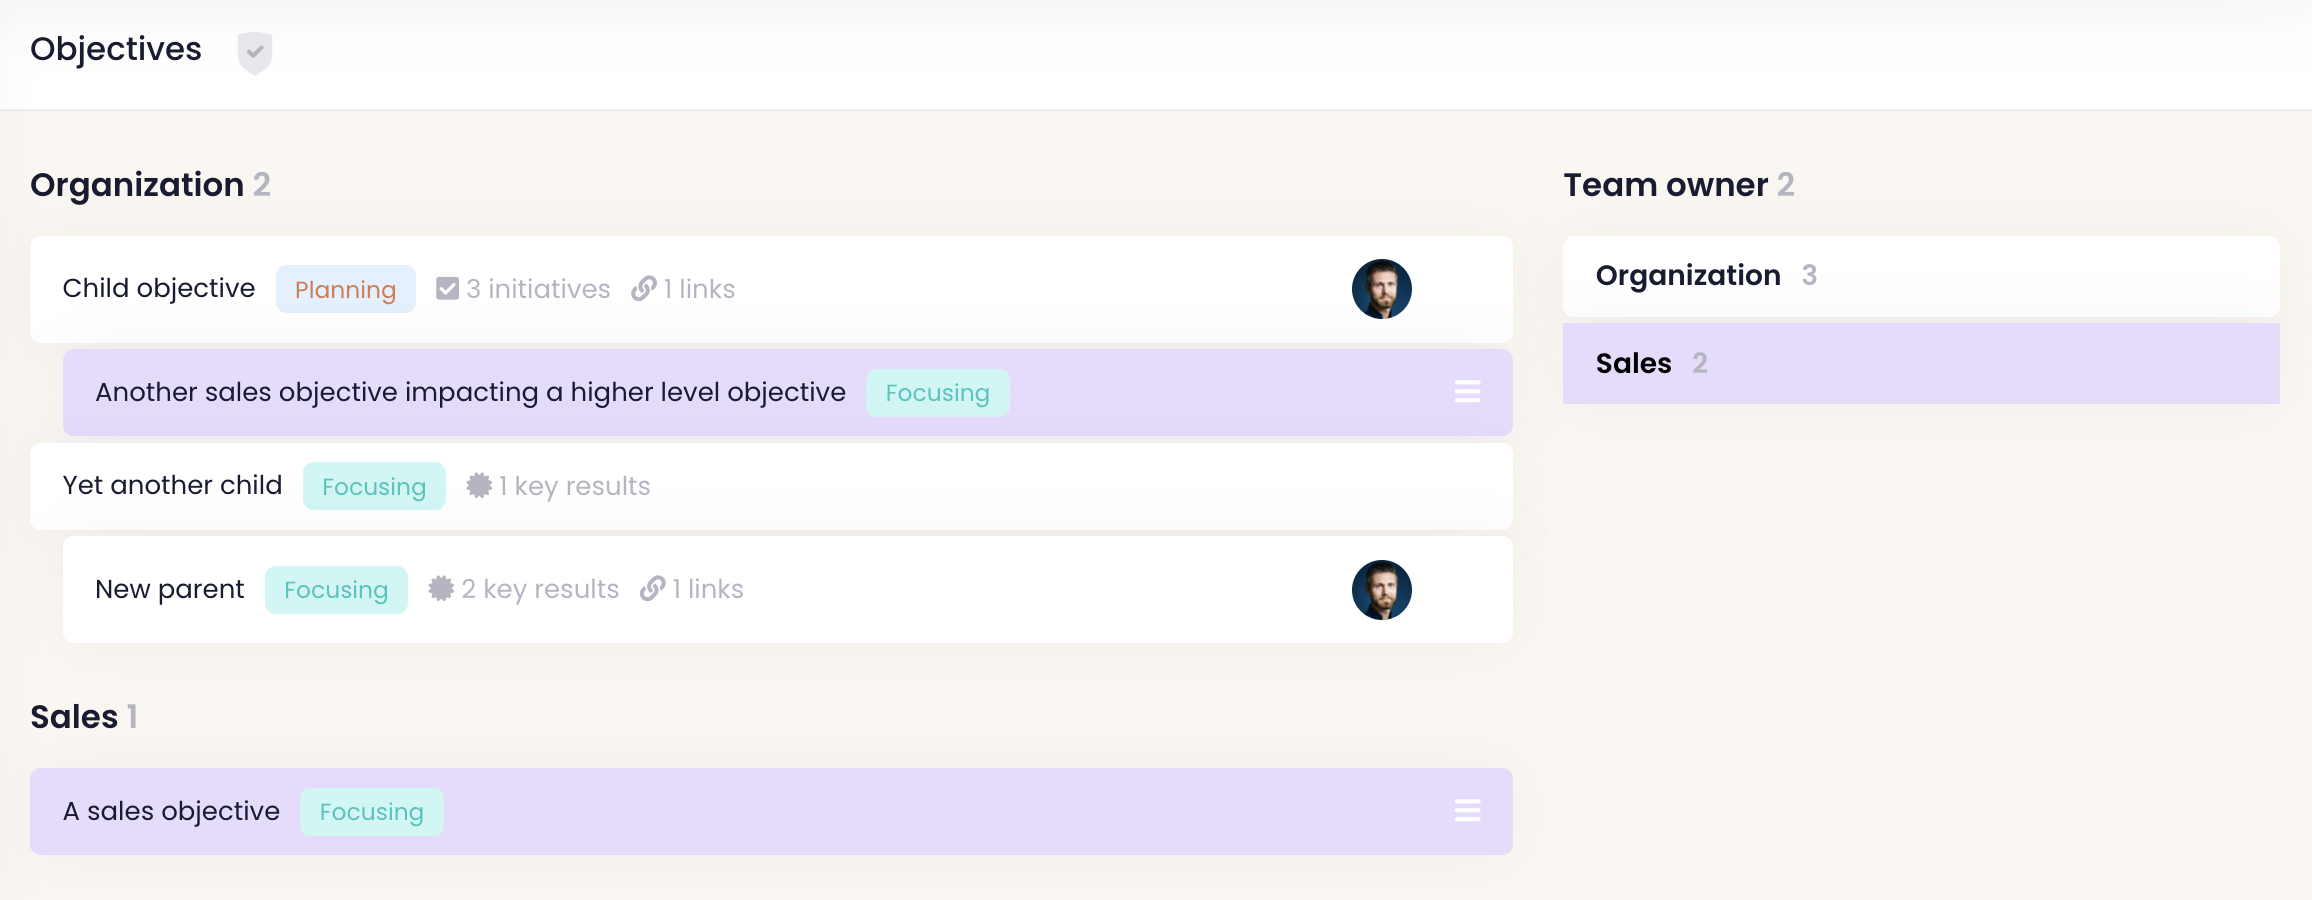The height and width of the screenshot is (900, 2312).
Task: Open the Child objective title
Action: click(159, 289)
